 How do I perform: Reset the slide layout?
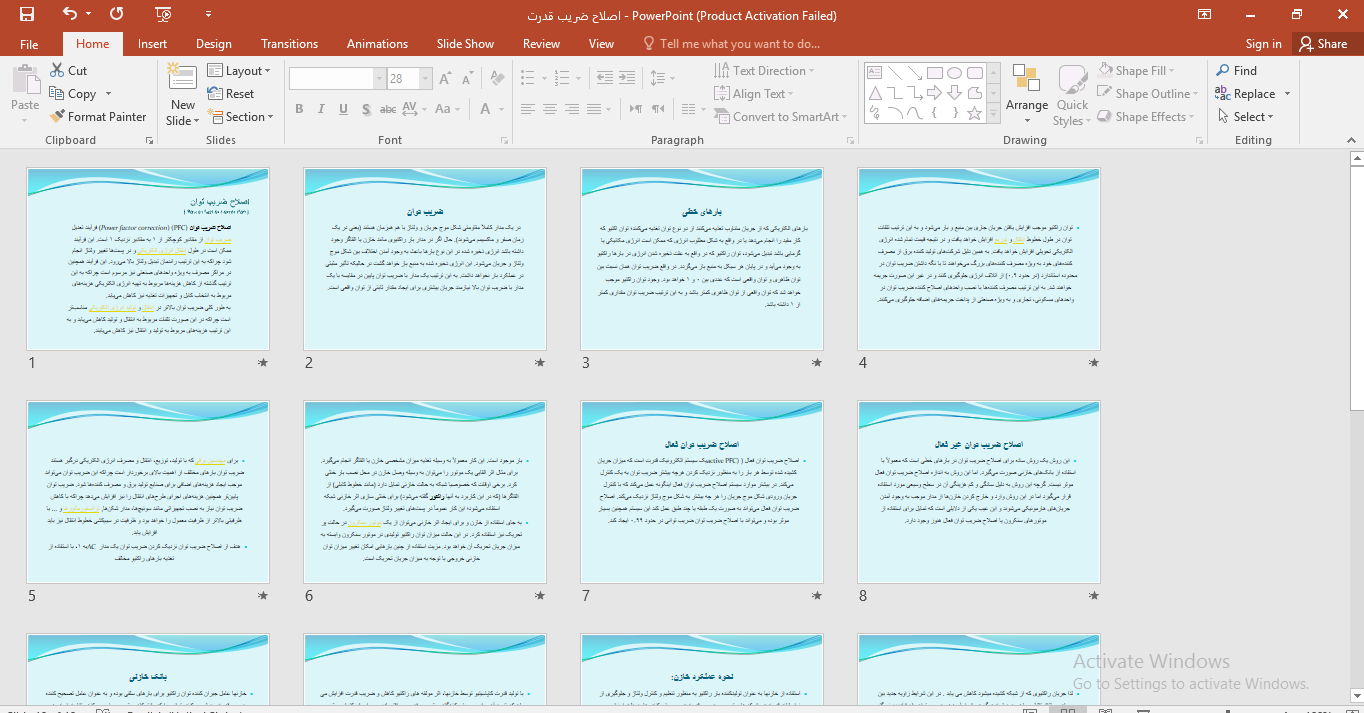point(231,93)
